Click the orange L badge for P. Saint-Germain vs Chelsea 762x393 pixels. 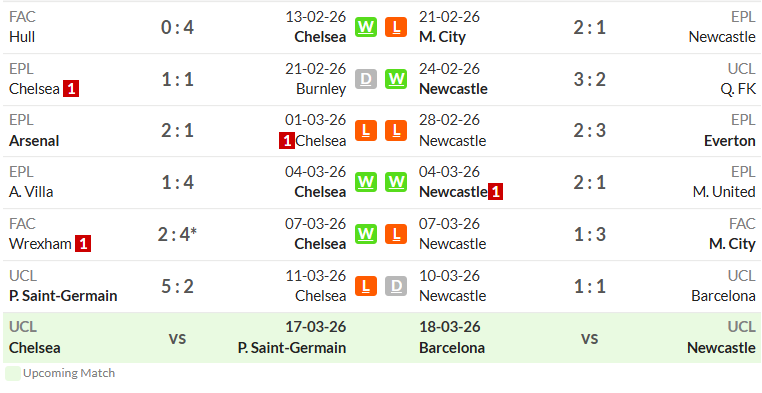click(365, 286)
